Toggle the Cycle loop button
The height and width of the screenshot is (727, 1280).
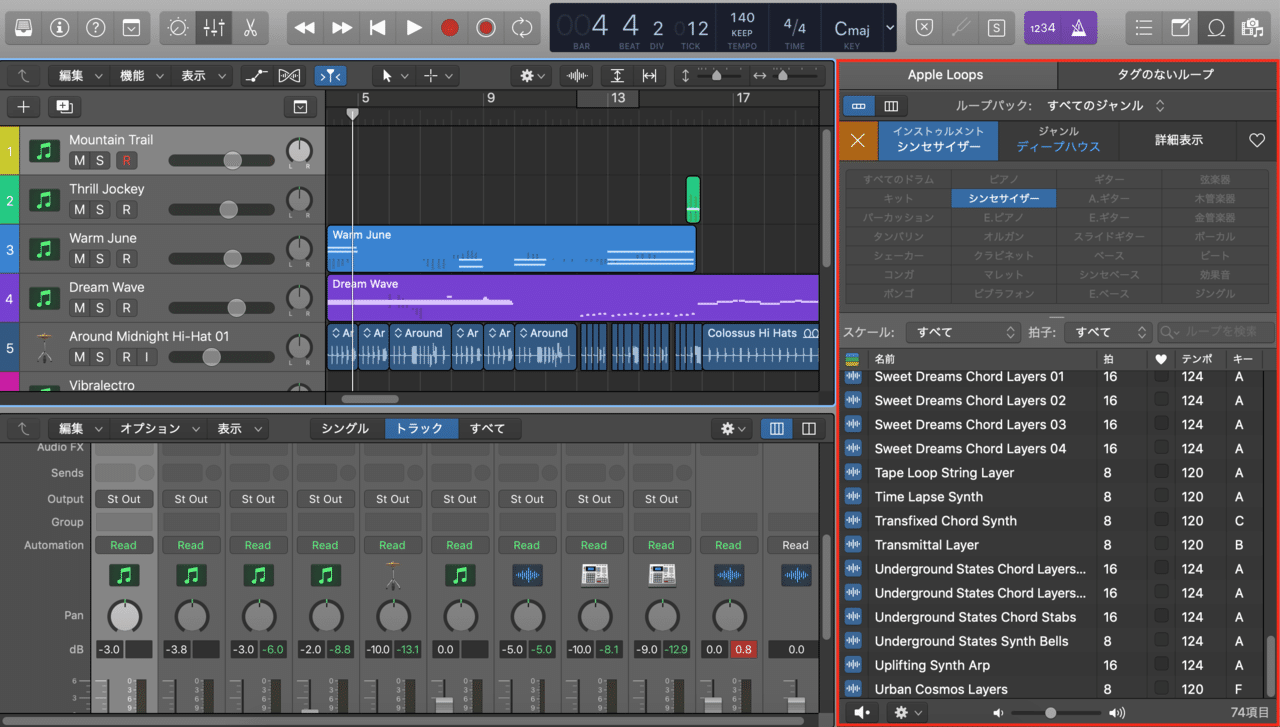(521, 28)
